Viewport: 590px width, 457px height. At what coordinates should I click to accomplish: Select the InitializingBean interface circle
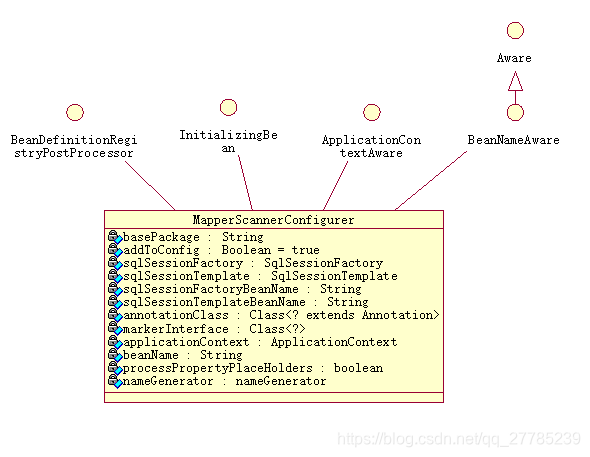pyautogui.click(x=228, y=107)
